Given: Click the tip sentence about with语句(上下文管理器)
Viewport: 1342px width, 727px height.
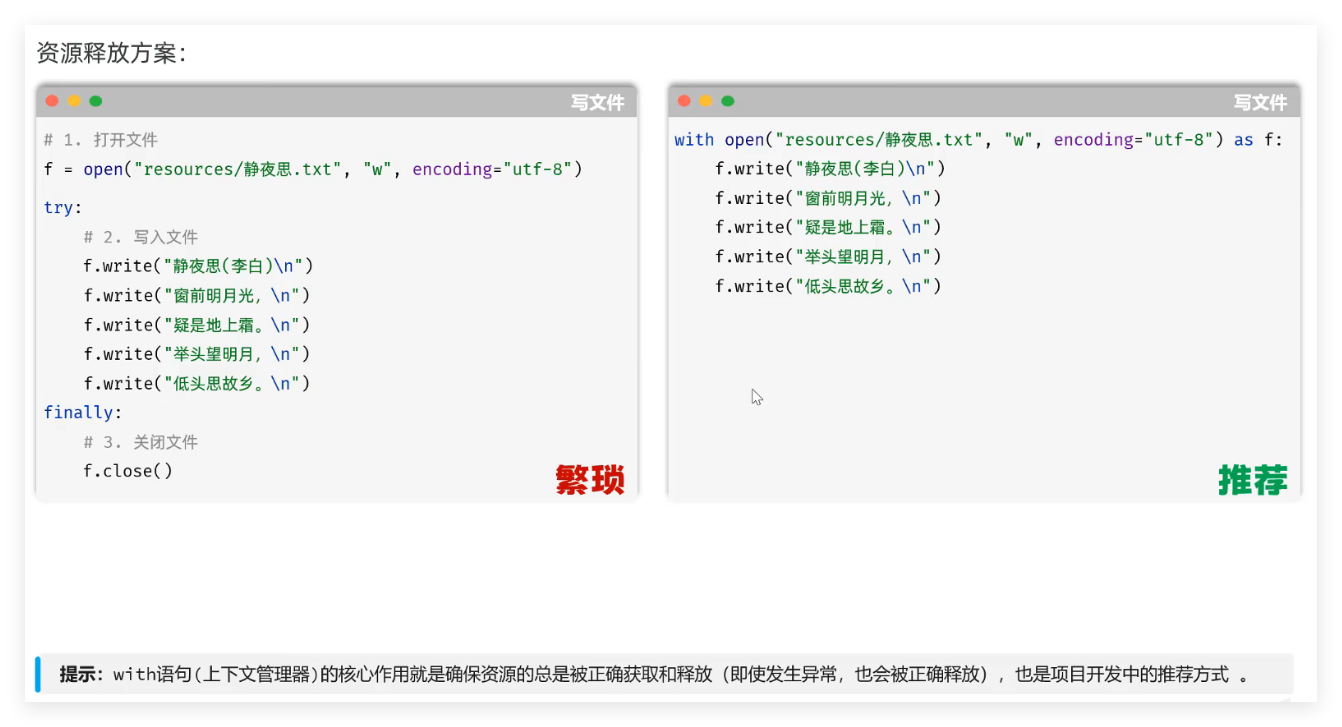Looking at the screenshot, I should click(680, 674).
